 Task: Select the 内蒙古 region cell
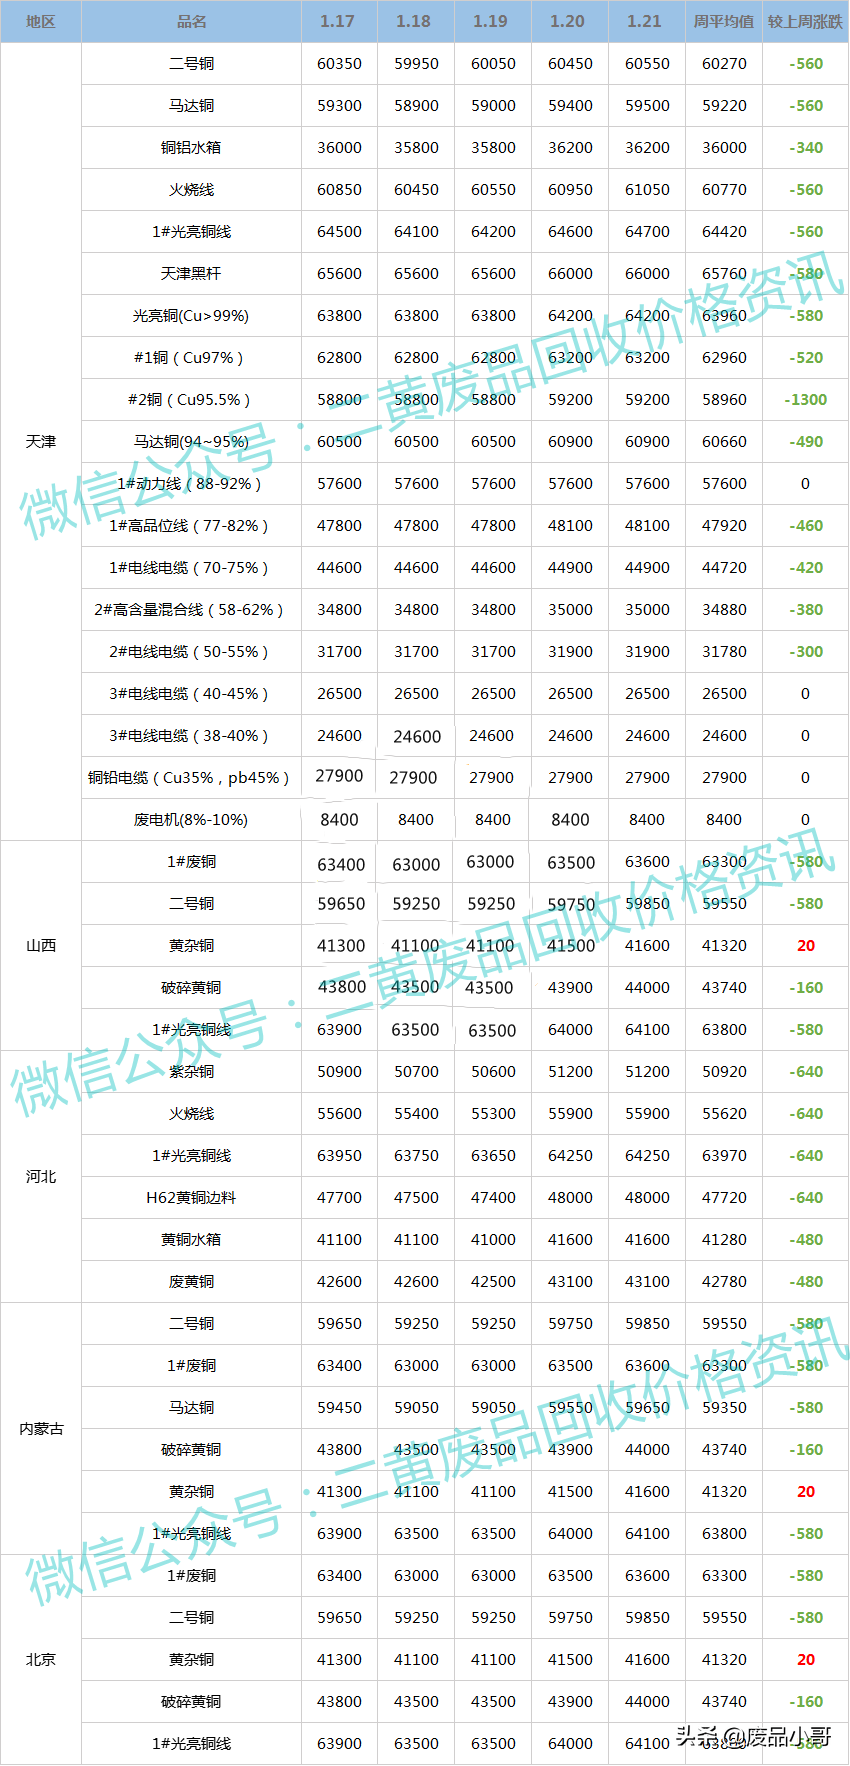(x=40, y=1428)
